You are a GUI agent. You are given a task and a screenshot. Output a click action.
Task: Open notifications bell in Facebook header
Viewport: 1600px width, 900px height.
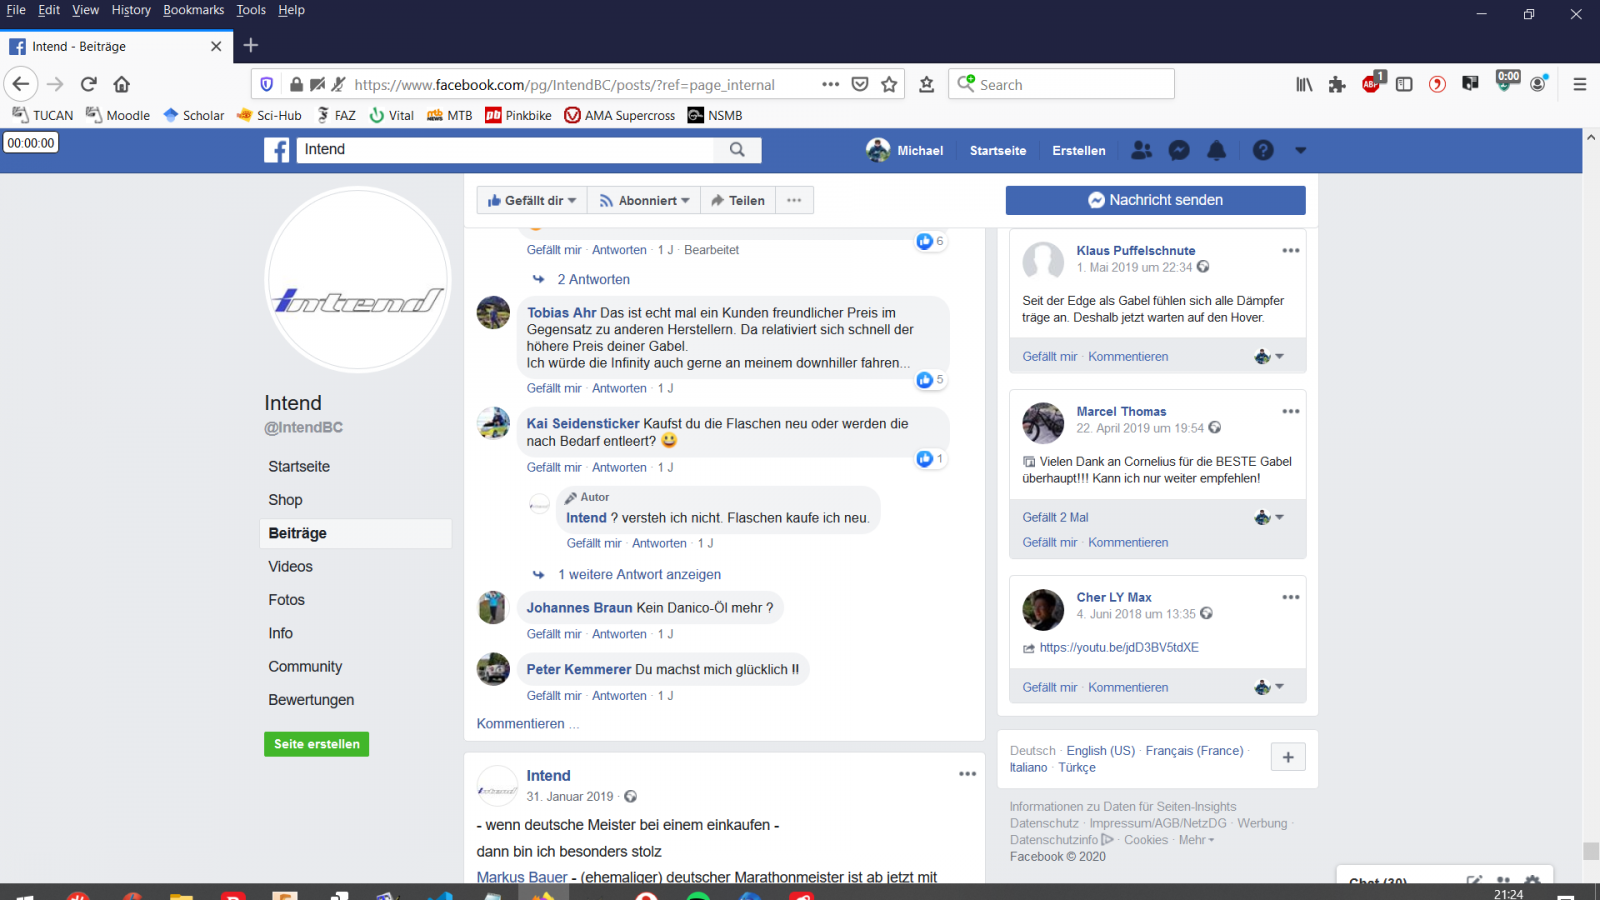[x=1216, y=150]
